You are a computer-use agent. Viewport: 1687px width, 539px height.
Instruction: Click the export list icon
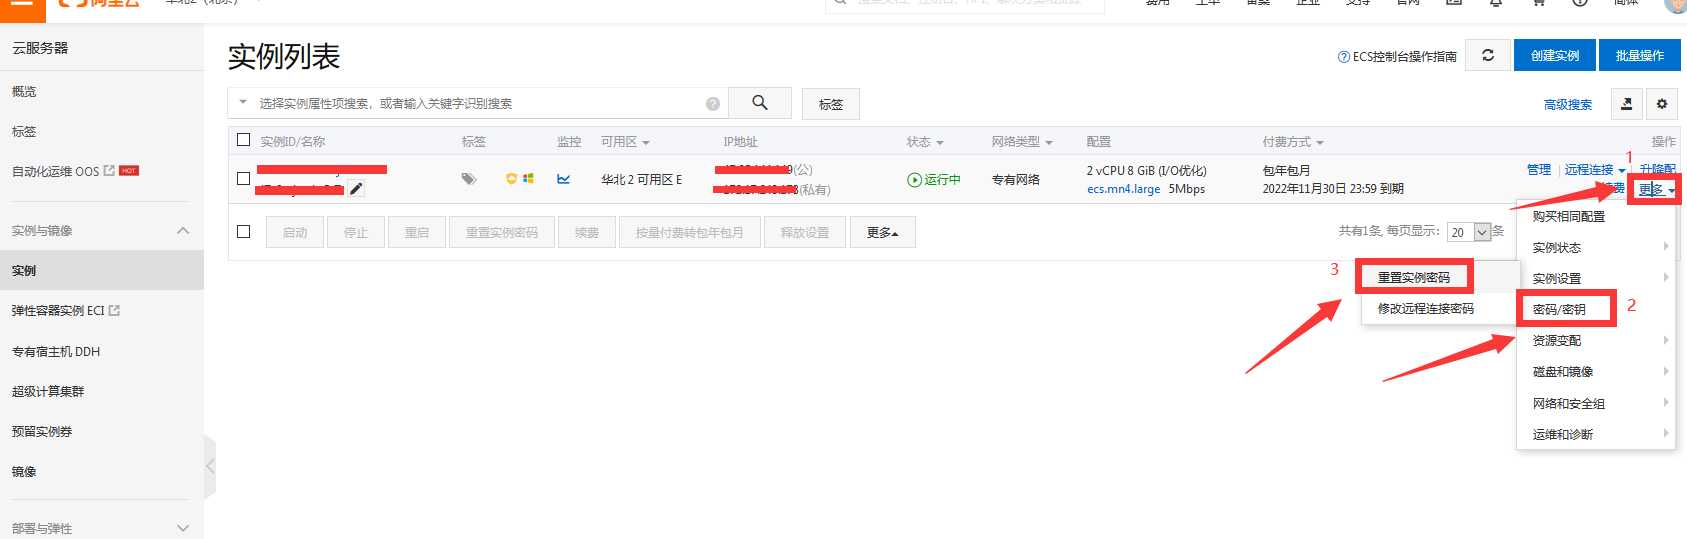[1626, 104]
